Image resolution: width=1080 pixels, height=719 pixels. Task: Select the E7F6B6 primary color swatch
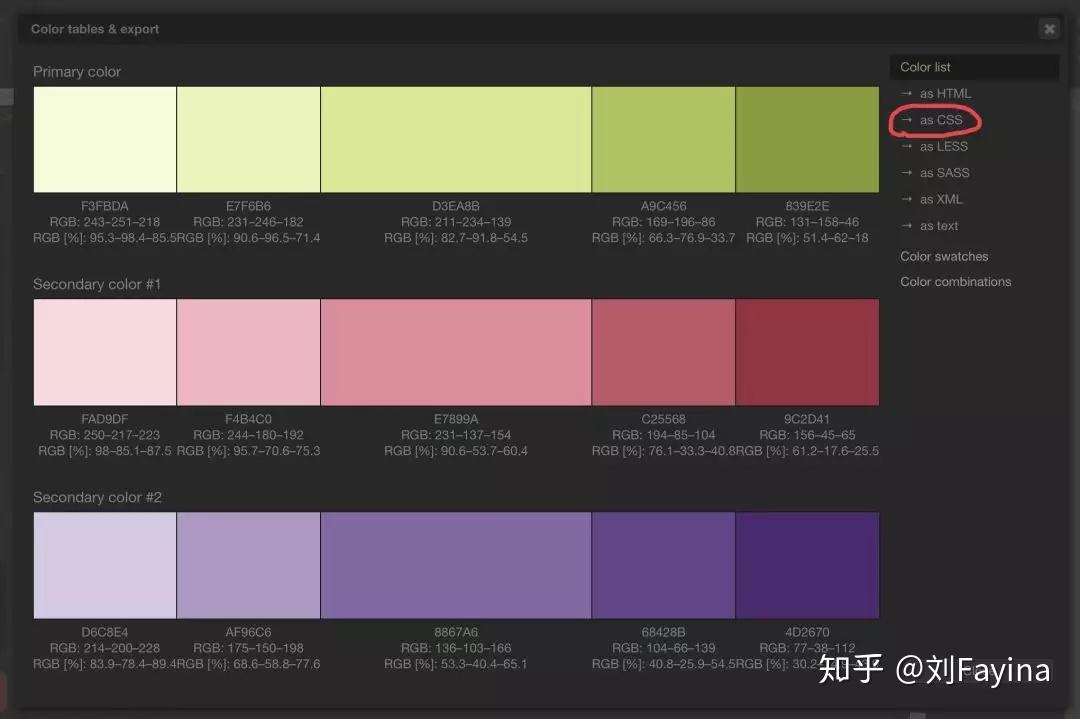pos(248,139)
